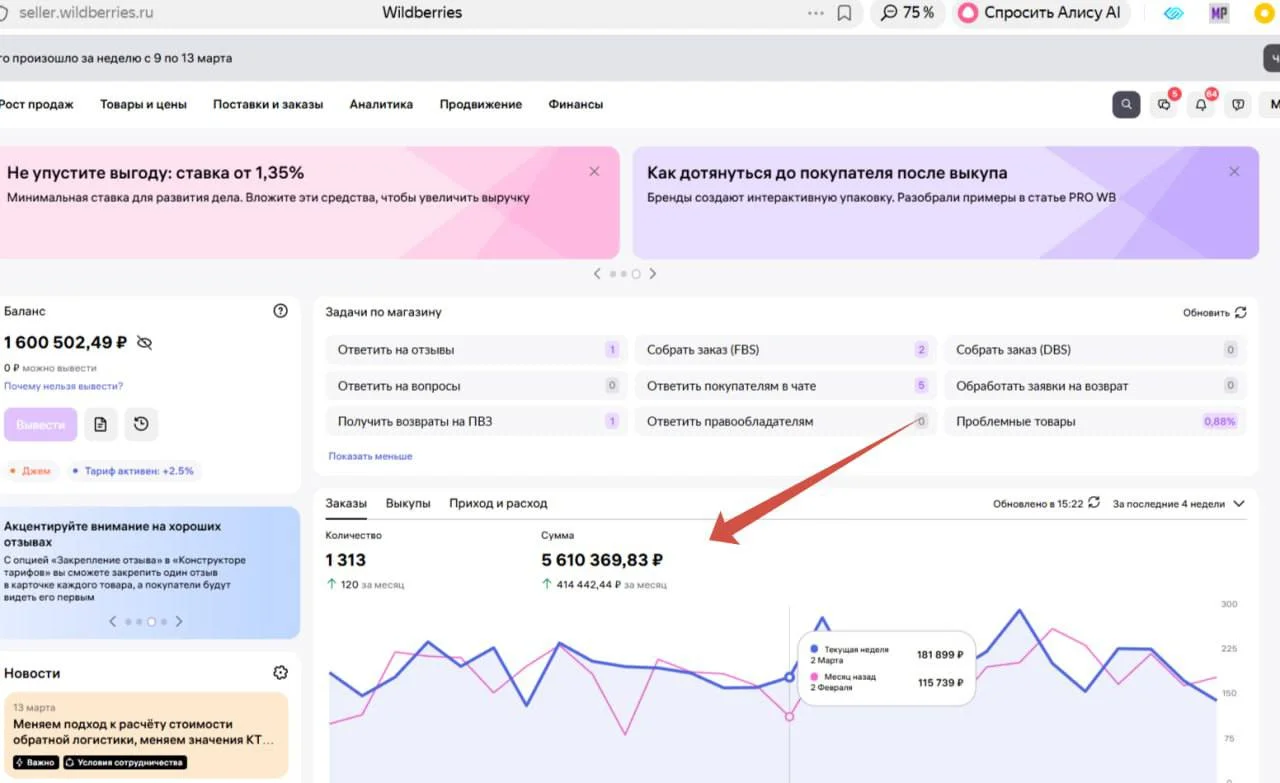Click 'Спросить Алису AI' button
Viewport: 1280px width, 783px height.
pyautogui.click(x=1041, y=13)
